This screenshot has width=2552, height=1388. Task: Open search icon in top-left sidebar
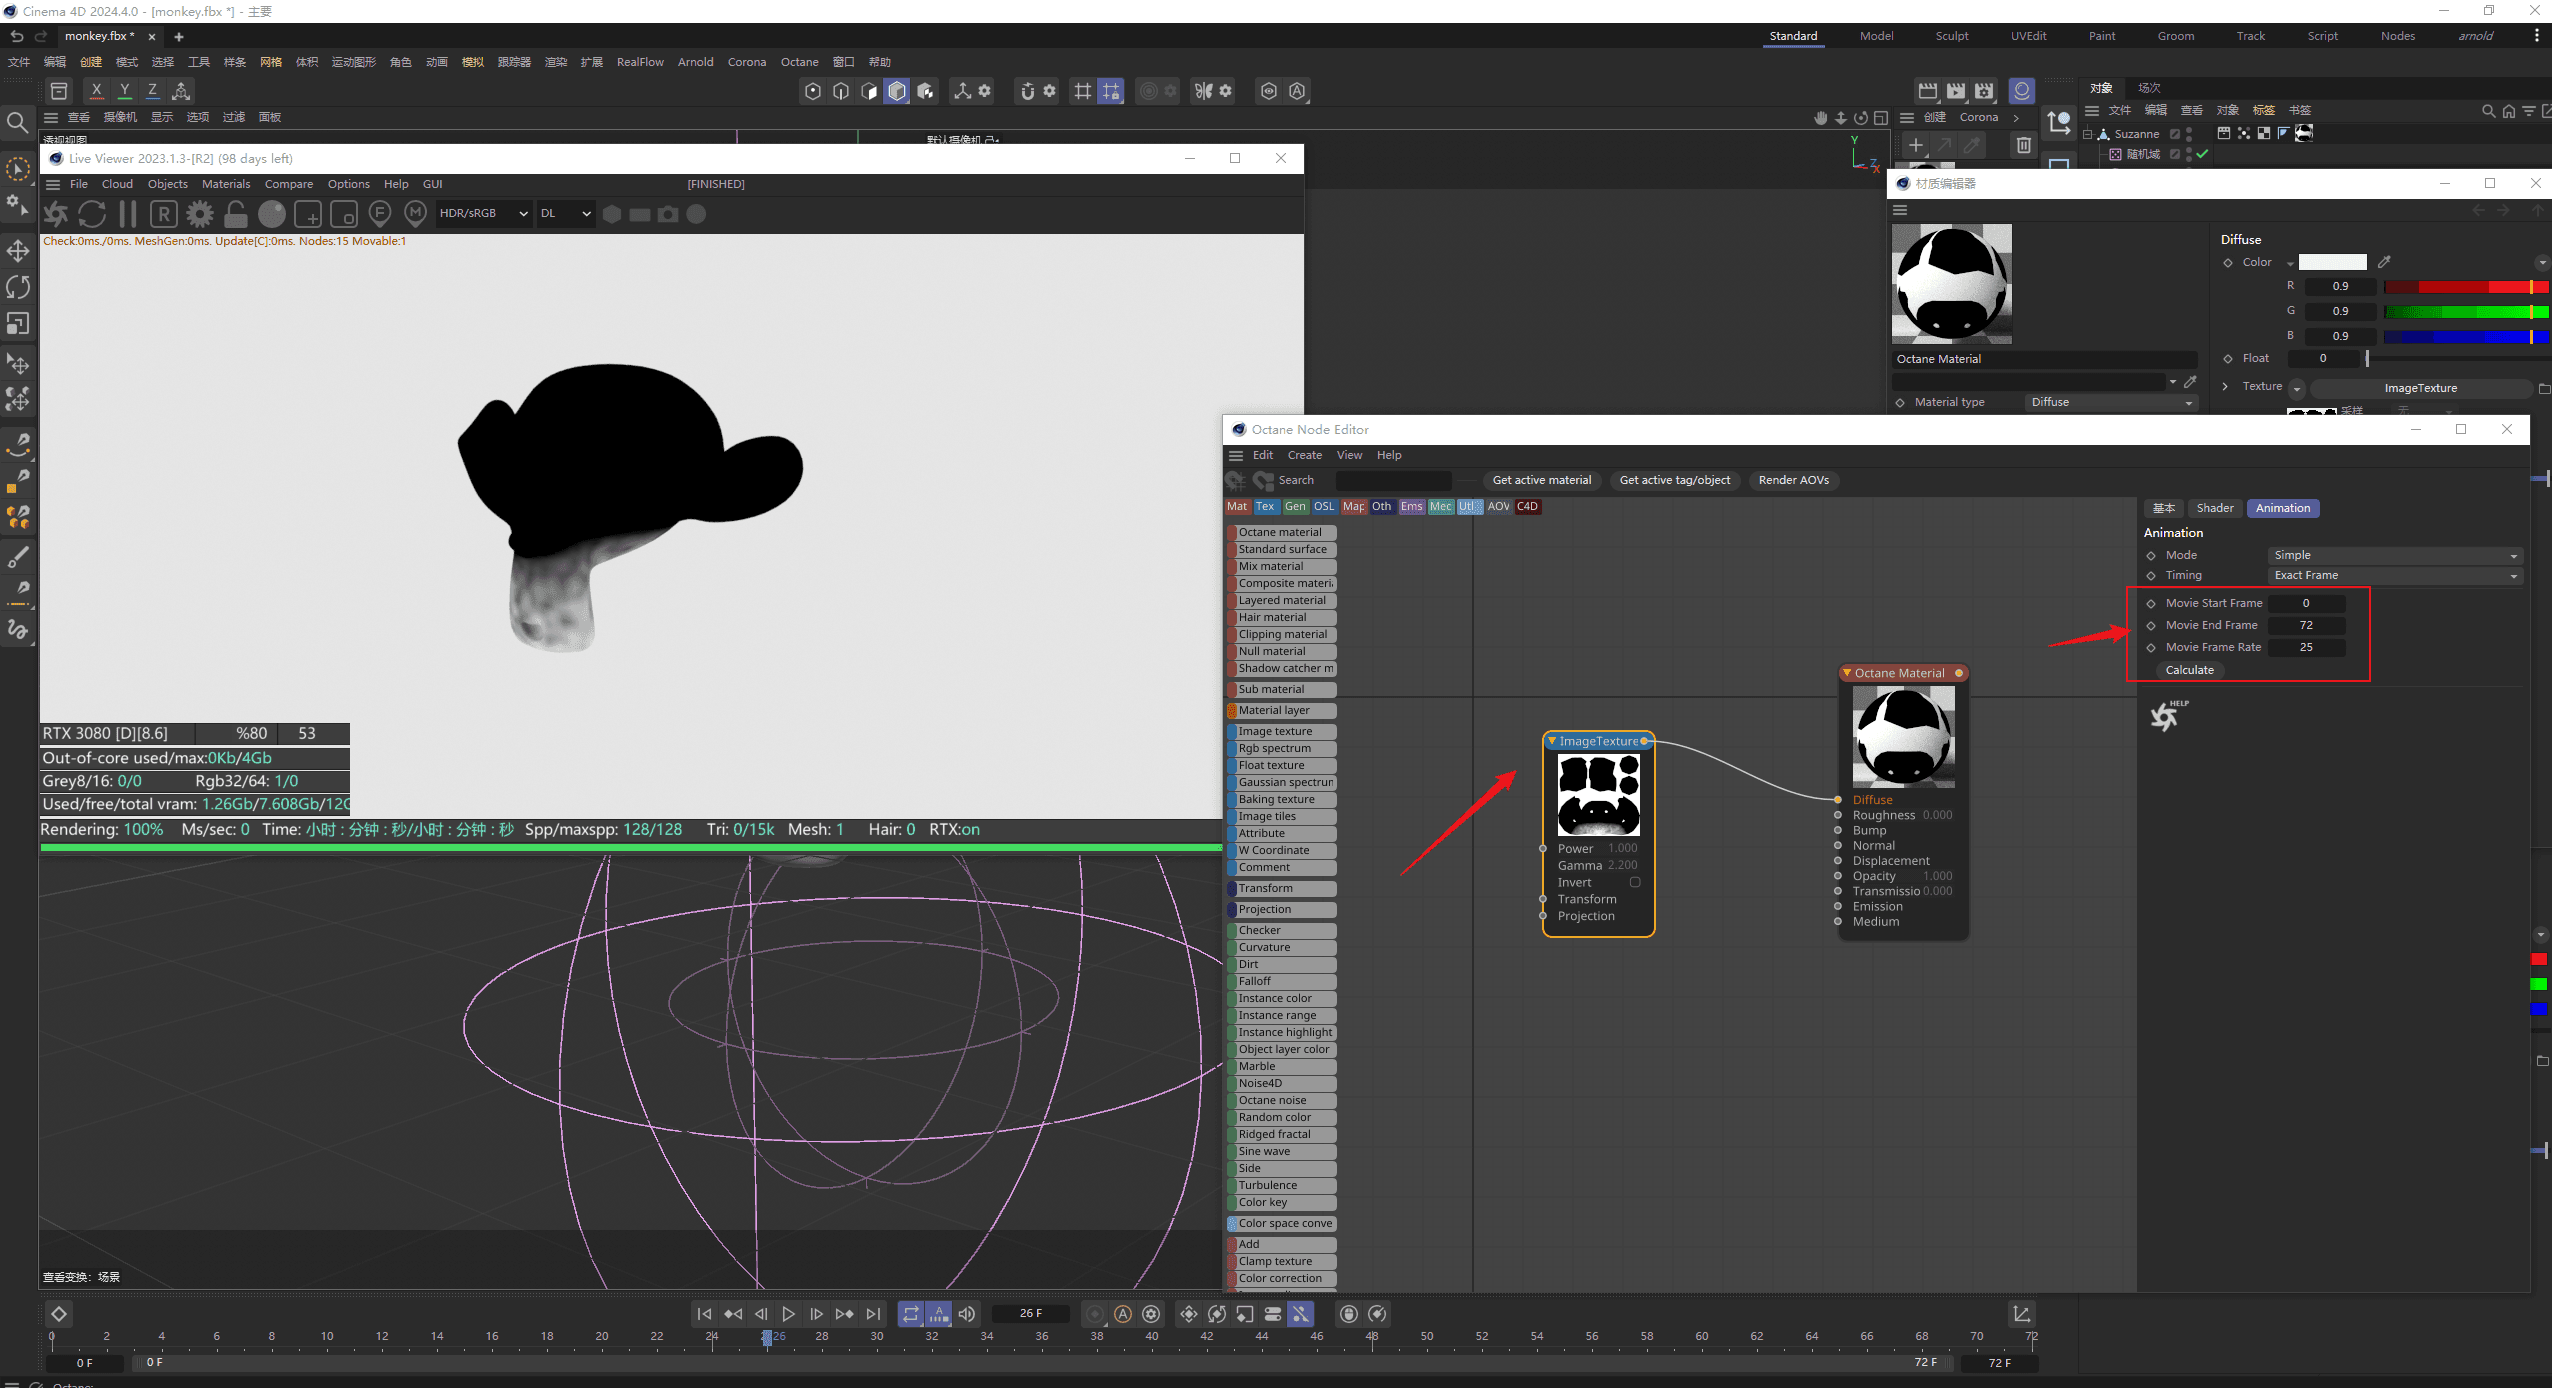[17, 123]
